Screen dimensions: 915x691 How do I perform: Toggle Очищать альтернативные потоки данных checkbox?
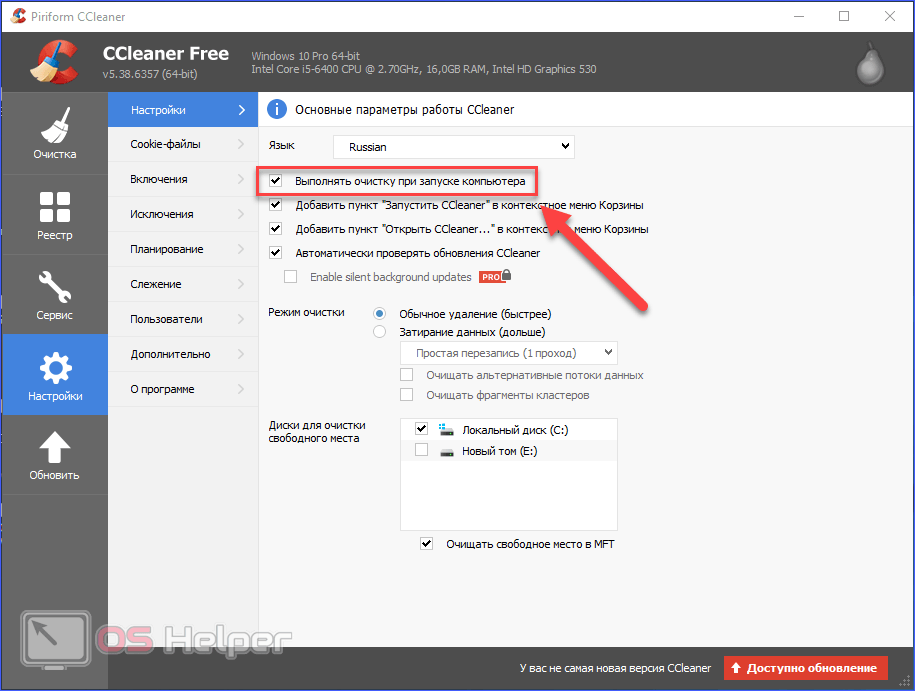point(407,375)
